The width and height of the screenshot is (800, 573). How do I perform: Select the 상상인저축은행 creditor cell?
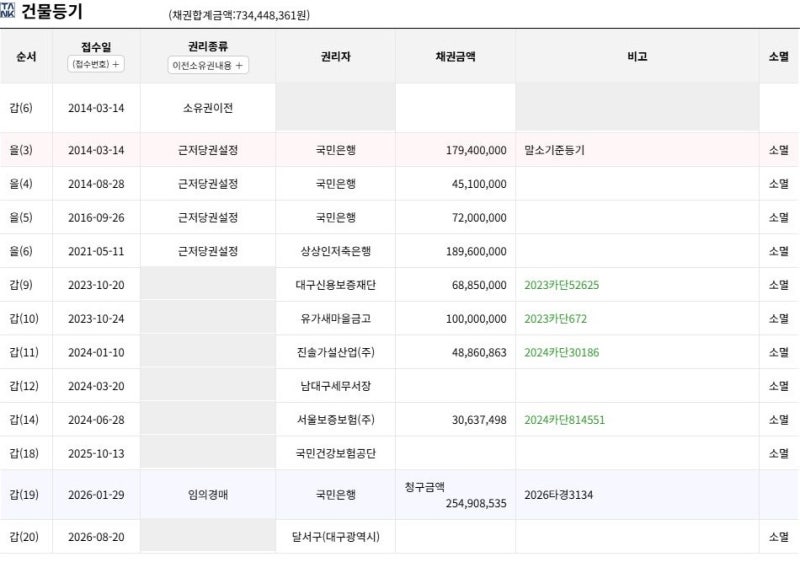(x=336, y=251)
